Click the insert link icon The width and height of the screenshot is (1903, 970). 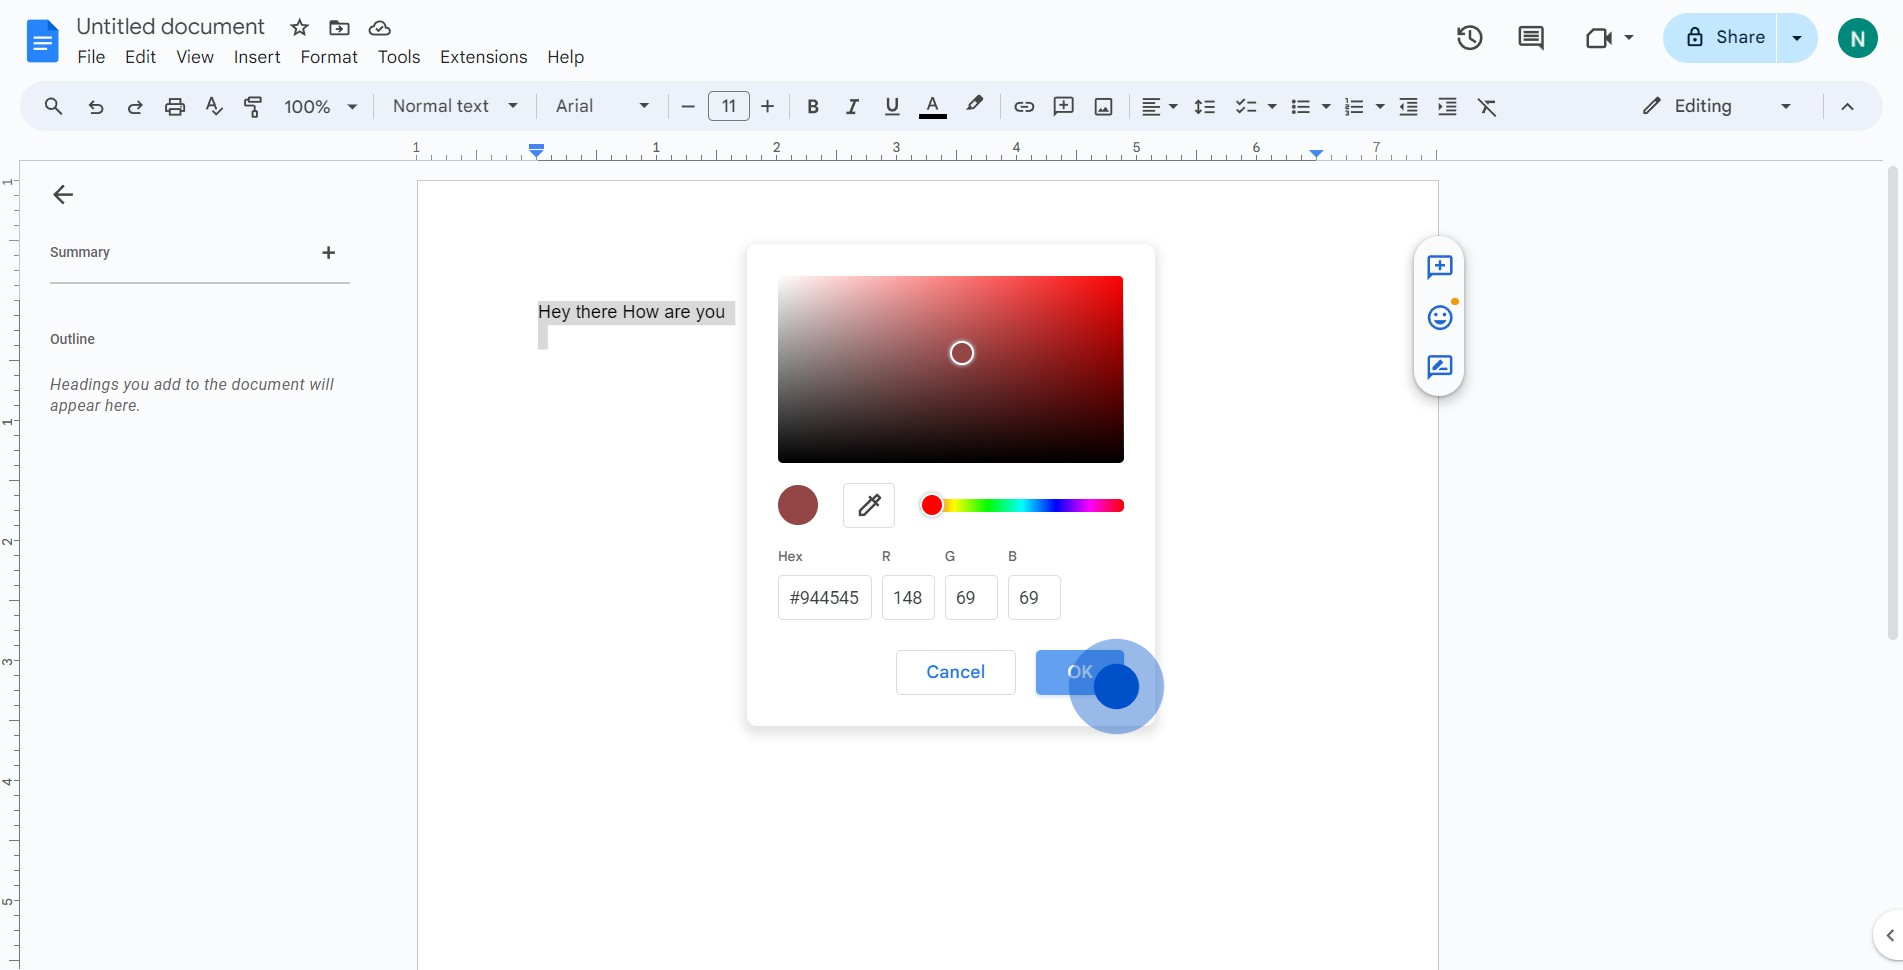(1023, 107)
